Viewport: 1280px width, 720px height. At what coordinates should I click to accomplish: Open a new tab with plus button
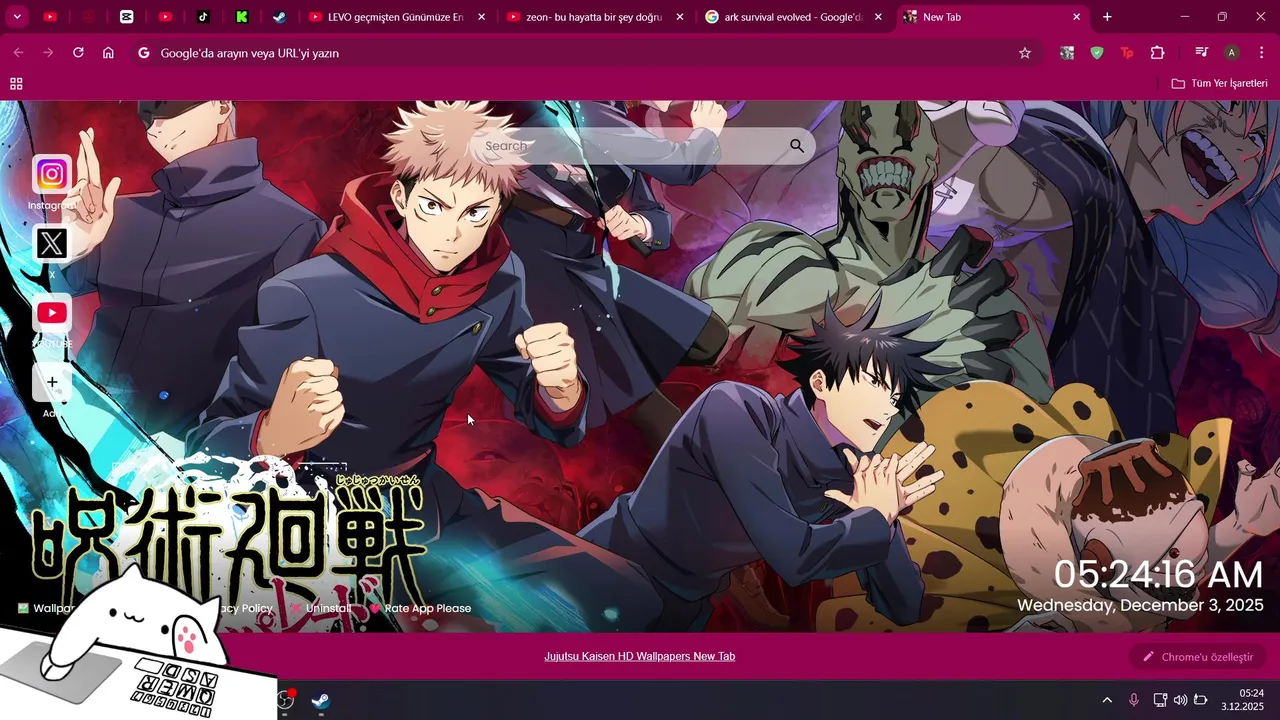coord(1107,17)
